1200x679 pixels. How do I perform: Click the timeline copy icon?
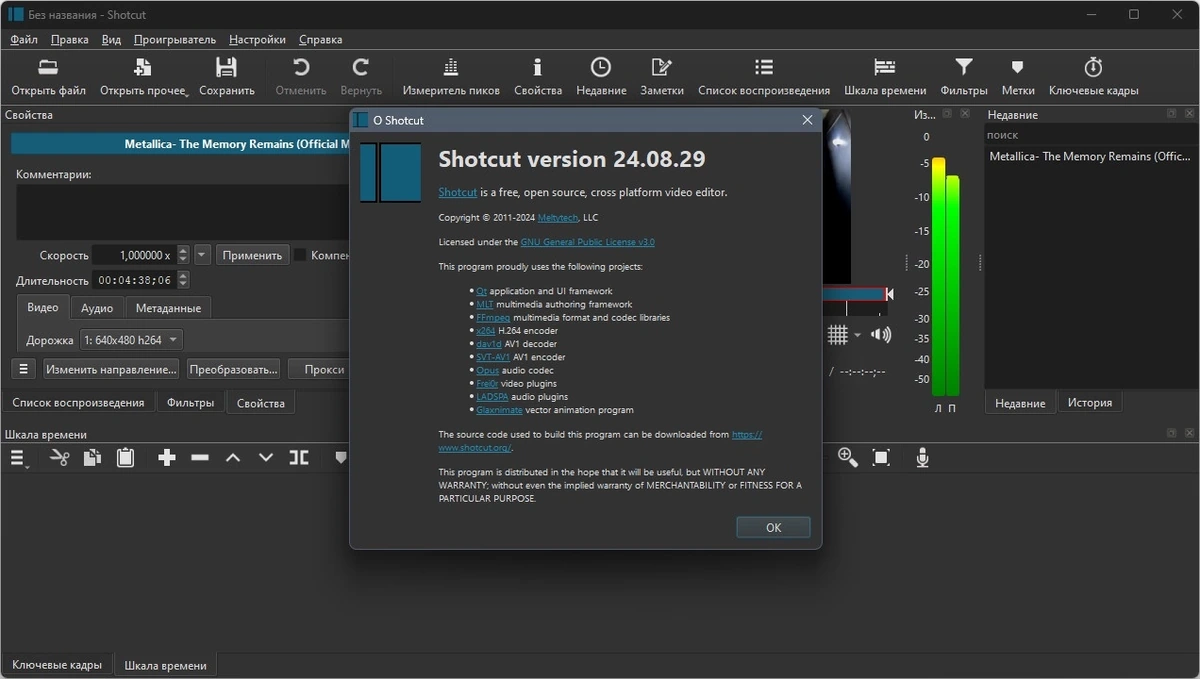pyautogui.click(x=92, y=457)
